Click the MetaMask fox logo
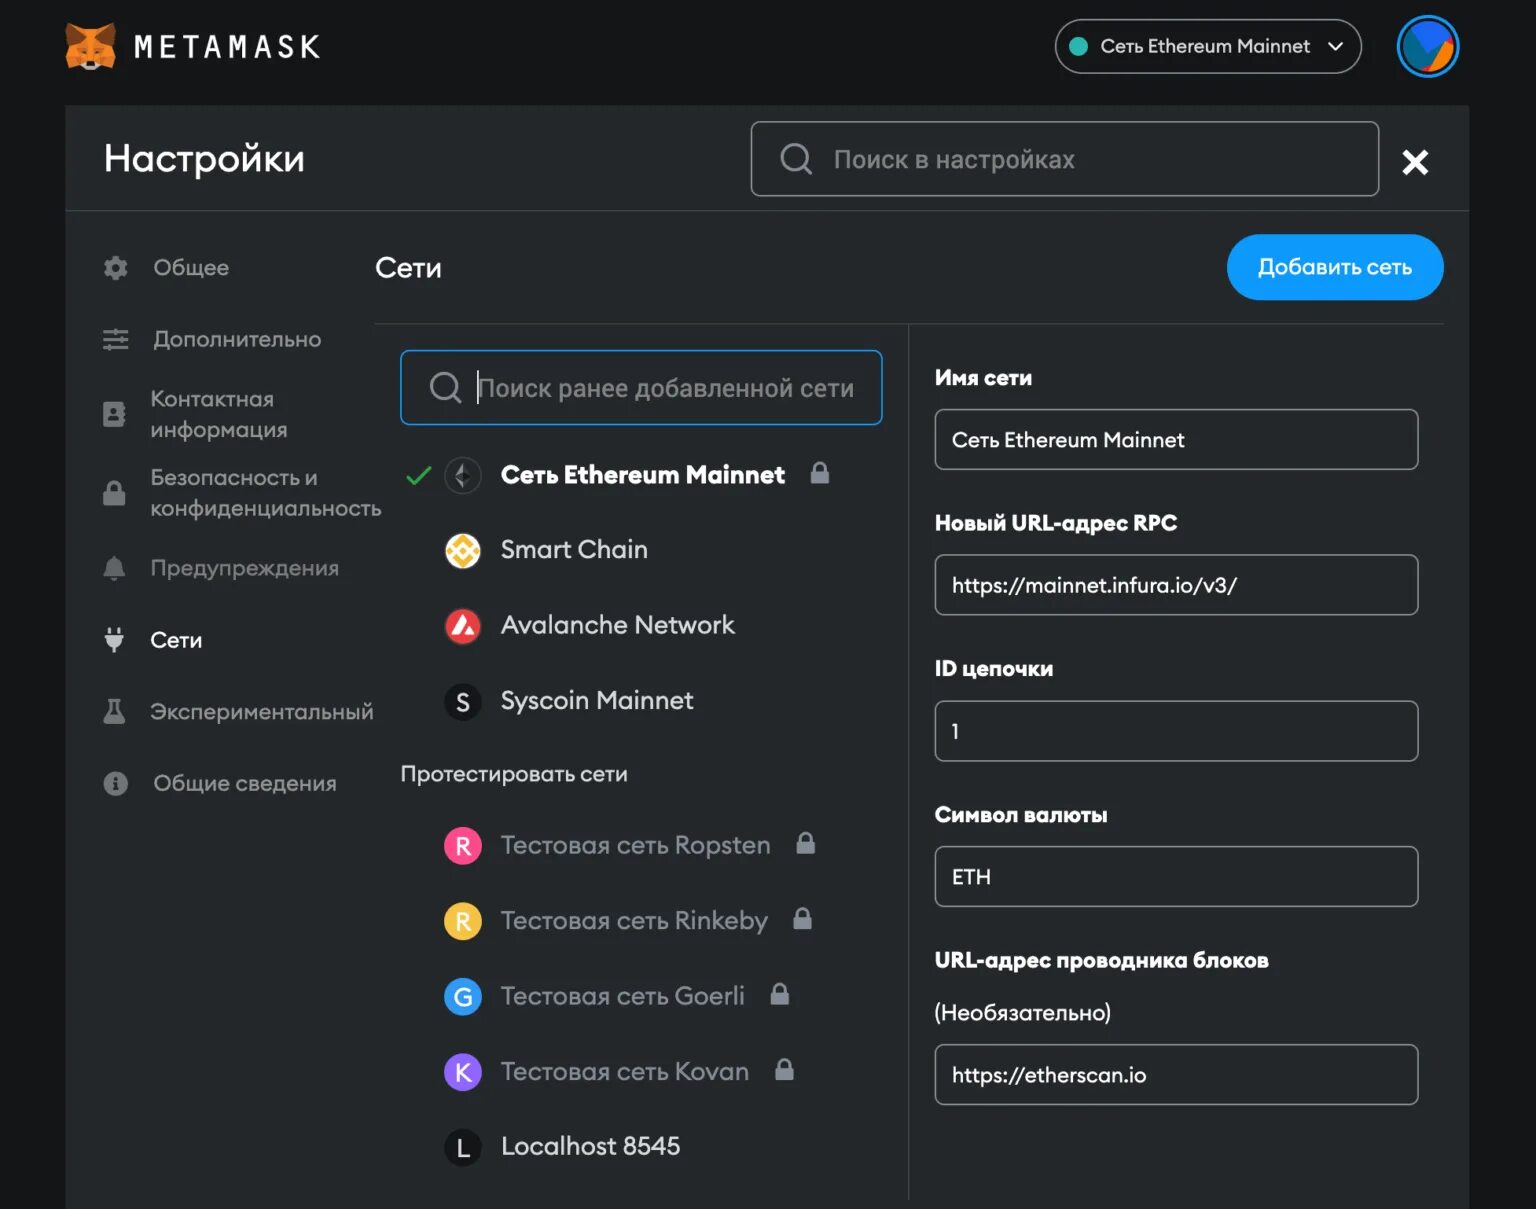Screen dimensions: 1536x1209 pos(90,46)
